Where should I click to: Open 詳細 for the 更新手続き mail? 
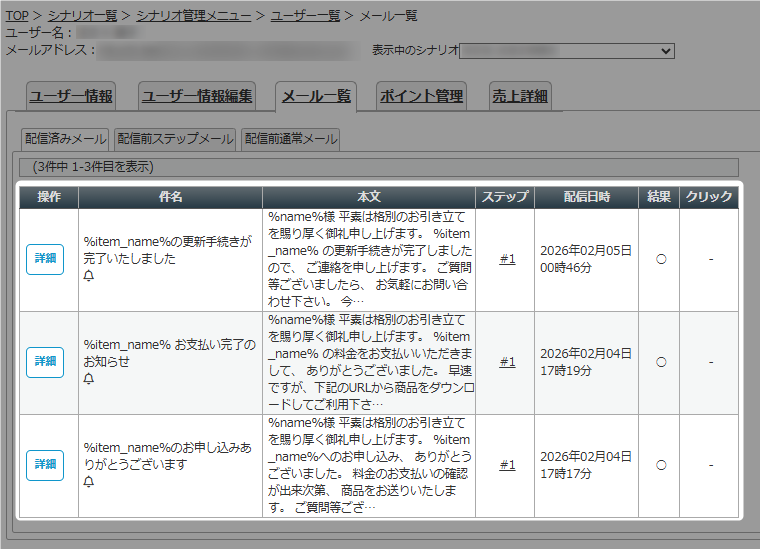point(45,259)
